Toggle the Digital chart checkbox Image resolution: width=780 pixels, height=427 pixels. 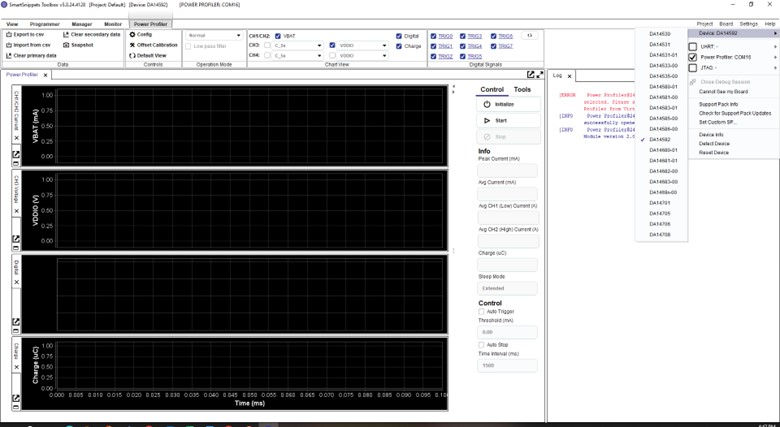click(x=399, y=36)
